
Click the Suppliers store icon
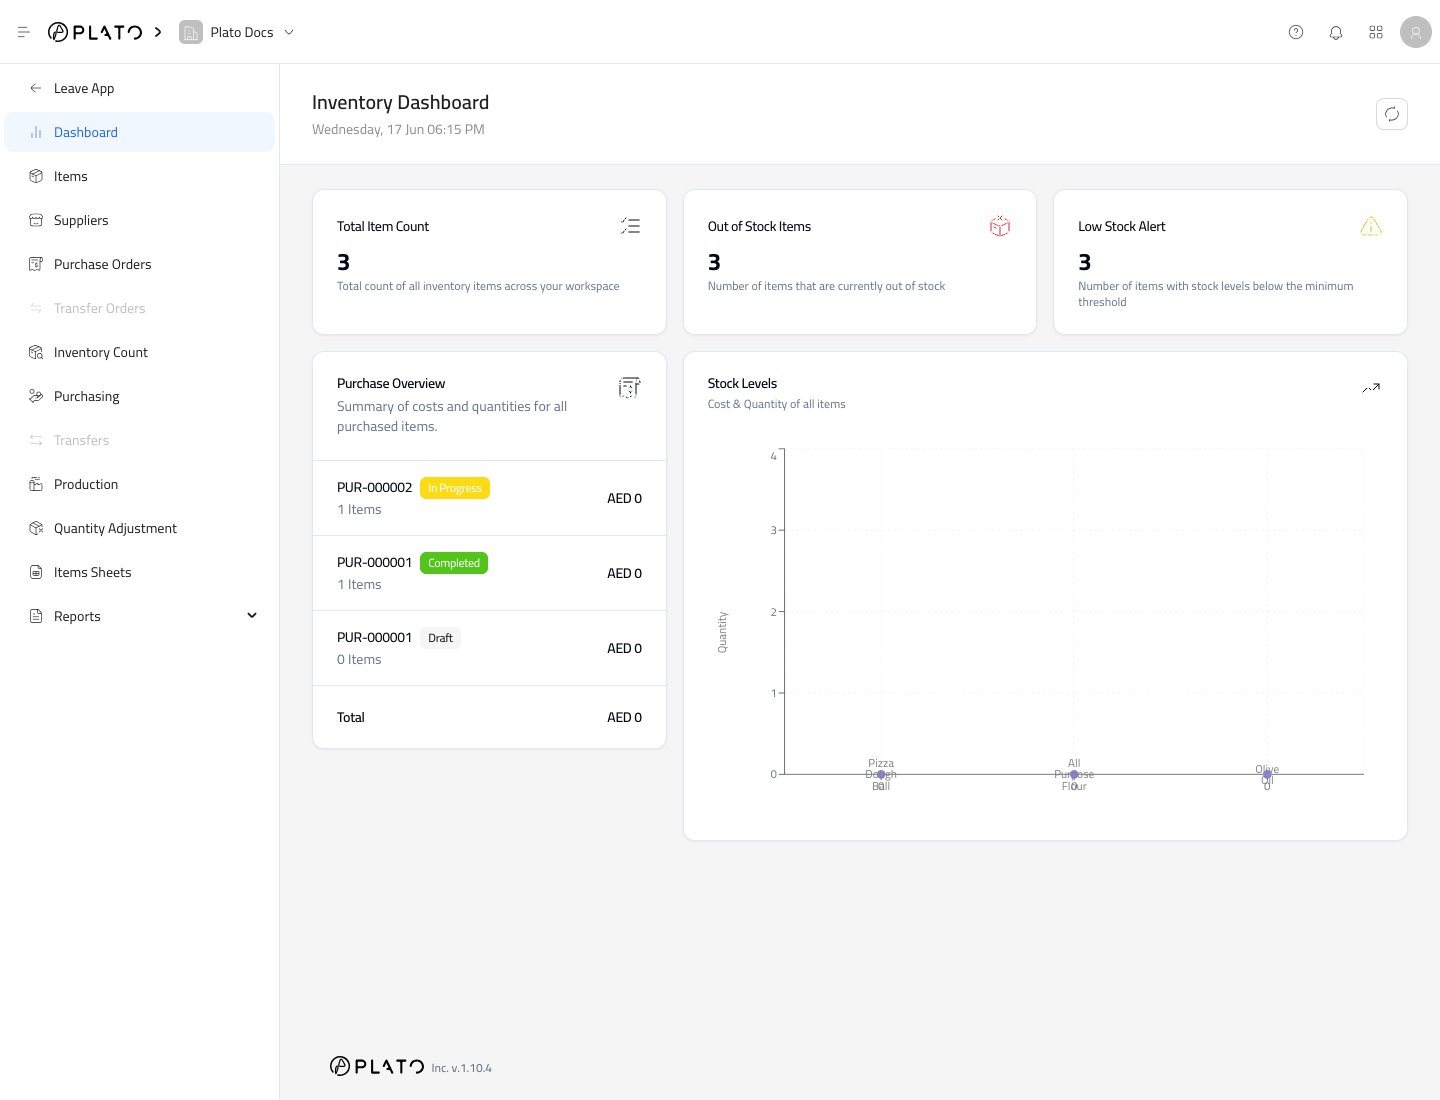tap(36, 220)
